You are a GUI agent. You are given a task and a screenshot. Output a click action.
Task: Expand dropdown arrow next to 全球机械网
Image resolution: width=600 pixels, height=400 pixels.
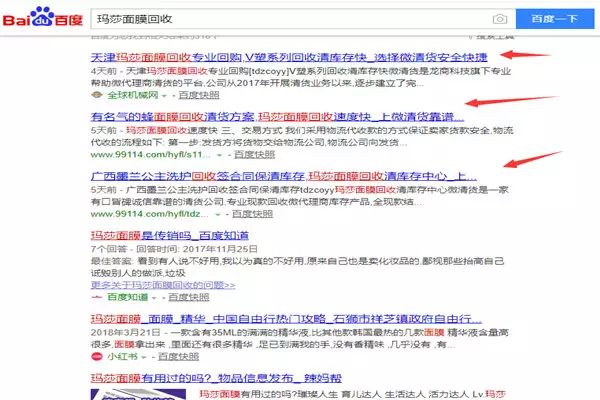point(165,96)
